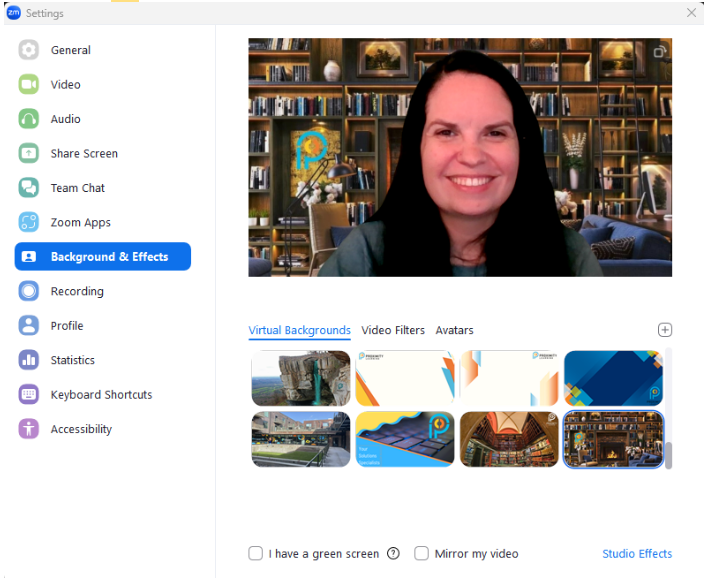Toggle the "Mirror my video" checkbox
This screenshot has width=708, height=583.
click(422, 553)
